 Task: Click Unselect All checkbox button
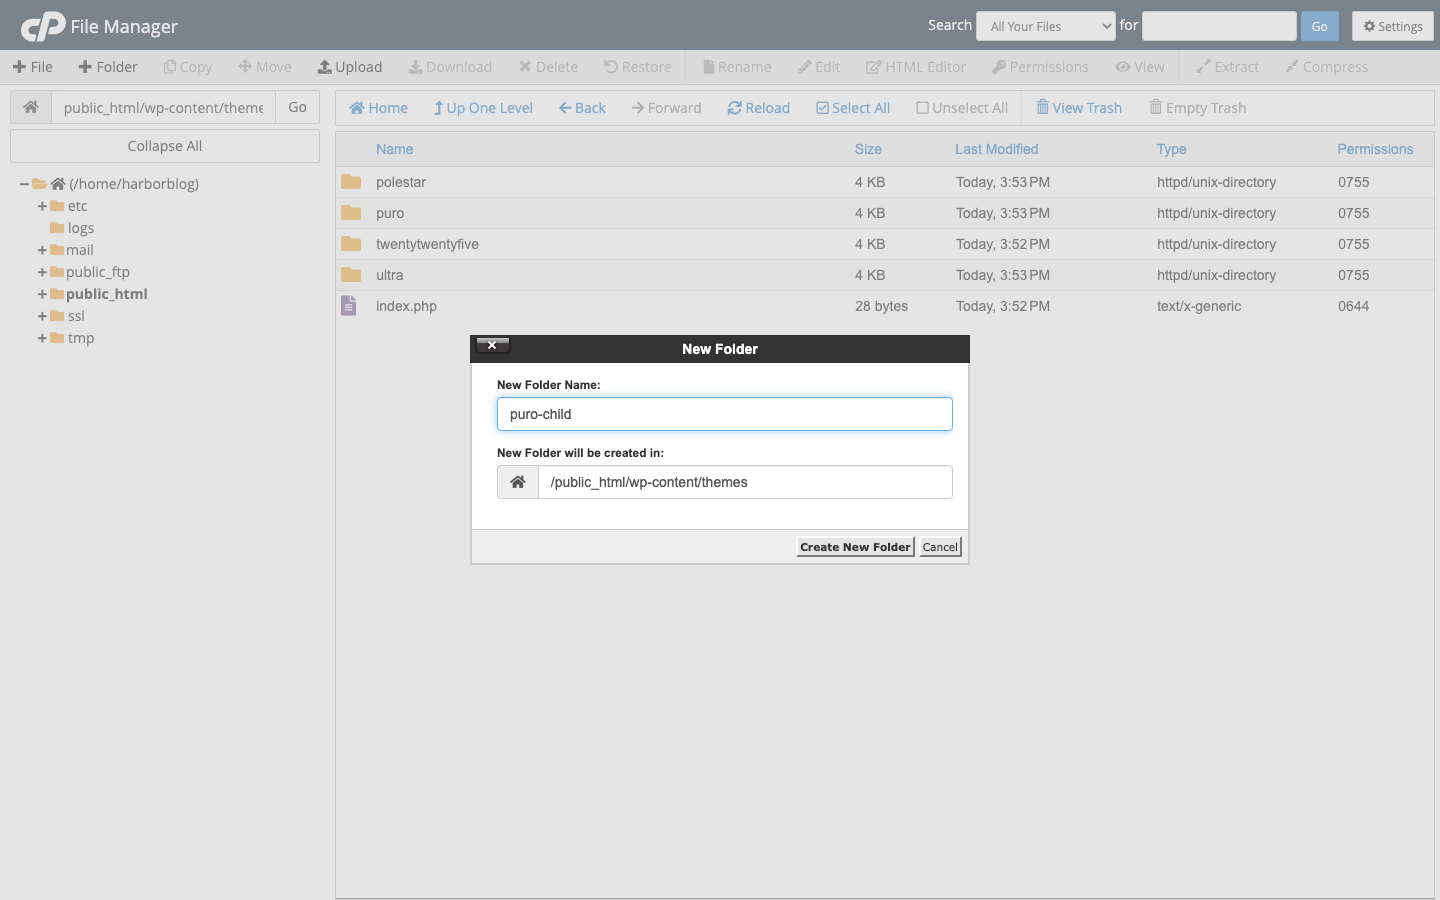[x=962, y=108]
